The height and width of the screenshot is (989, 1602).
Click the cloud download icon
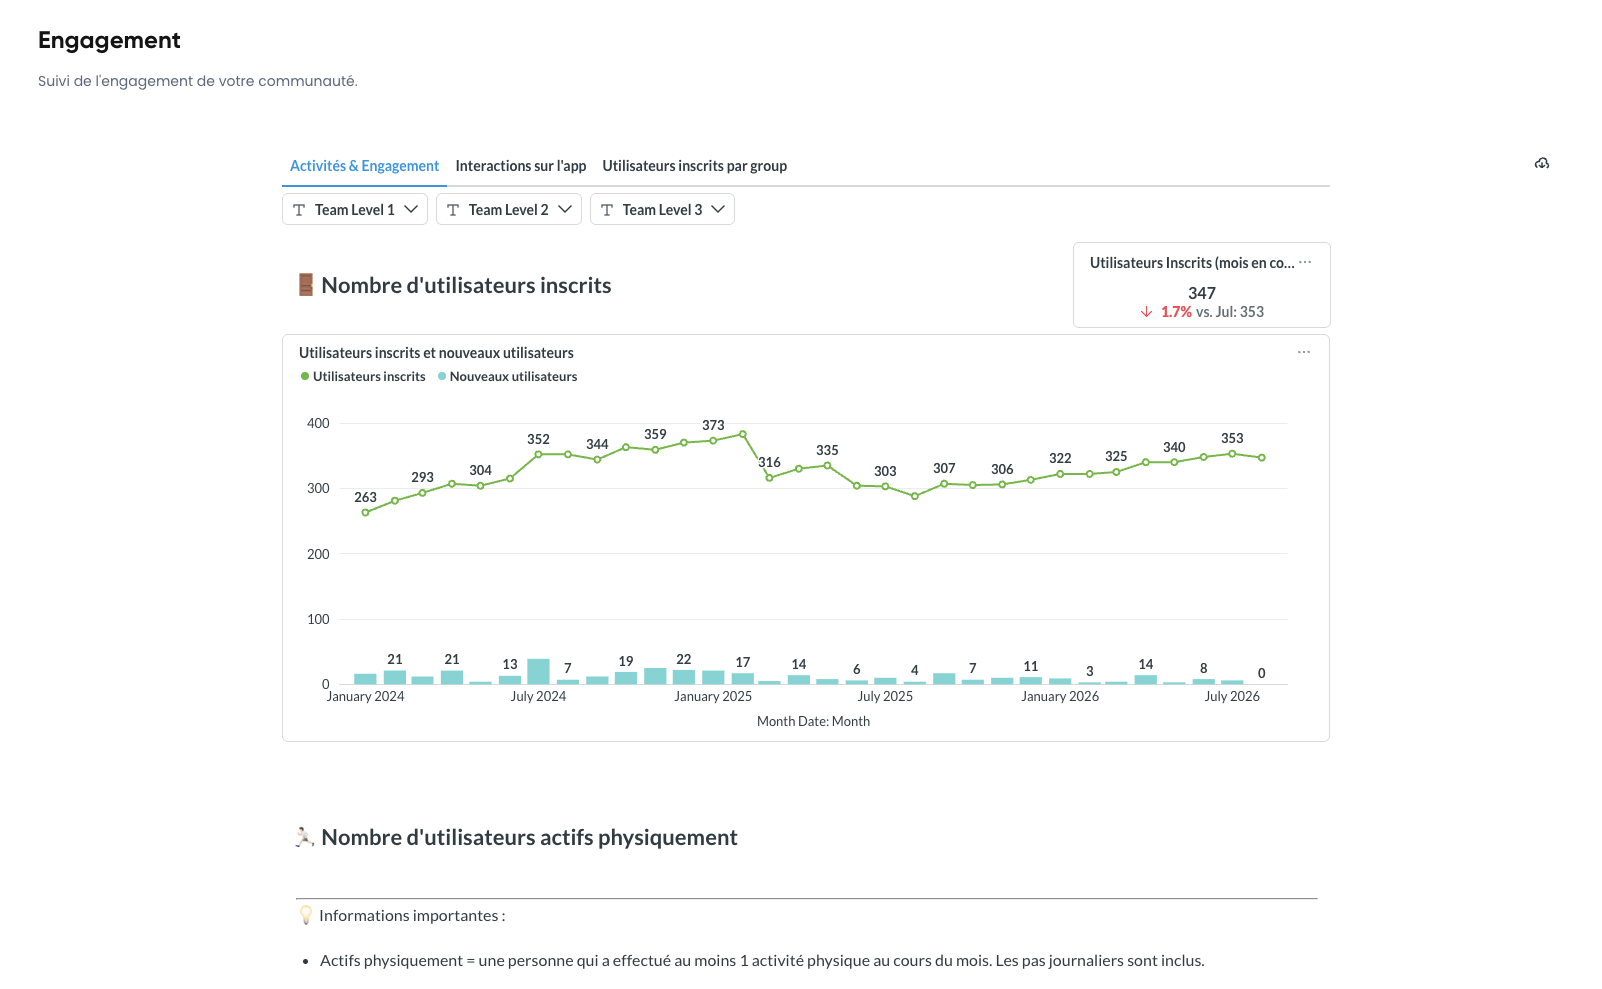pyautogui.click(x=1542, y=163)
